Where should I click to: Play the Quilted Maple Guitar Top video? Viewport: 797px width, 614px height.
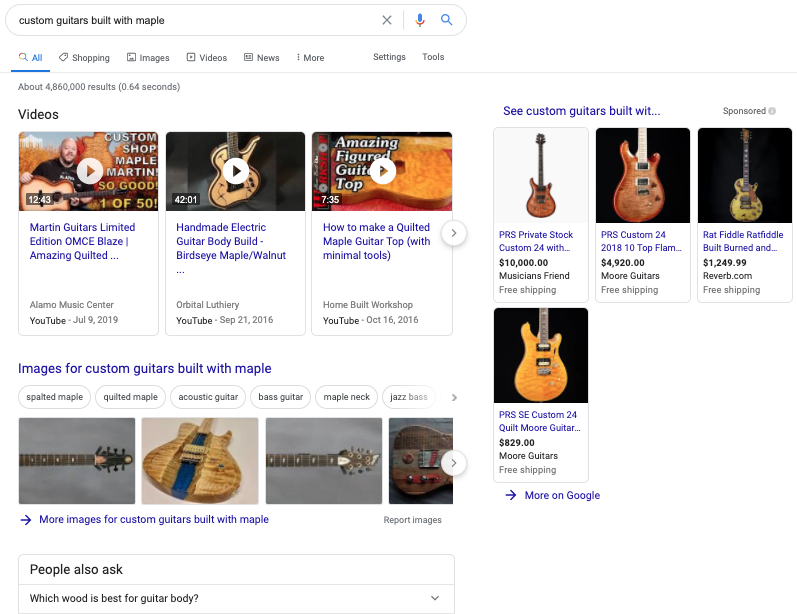click(382, 171)
